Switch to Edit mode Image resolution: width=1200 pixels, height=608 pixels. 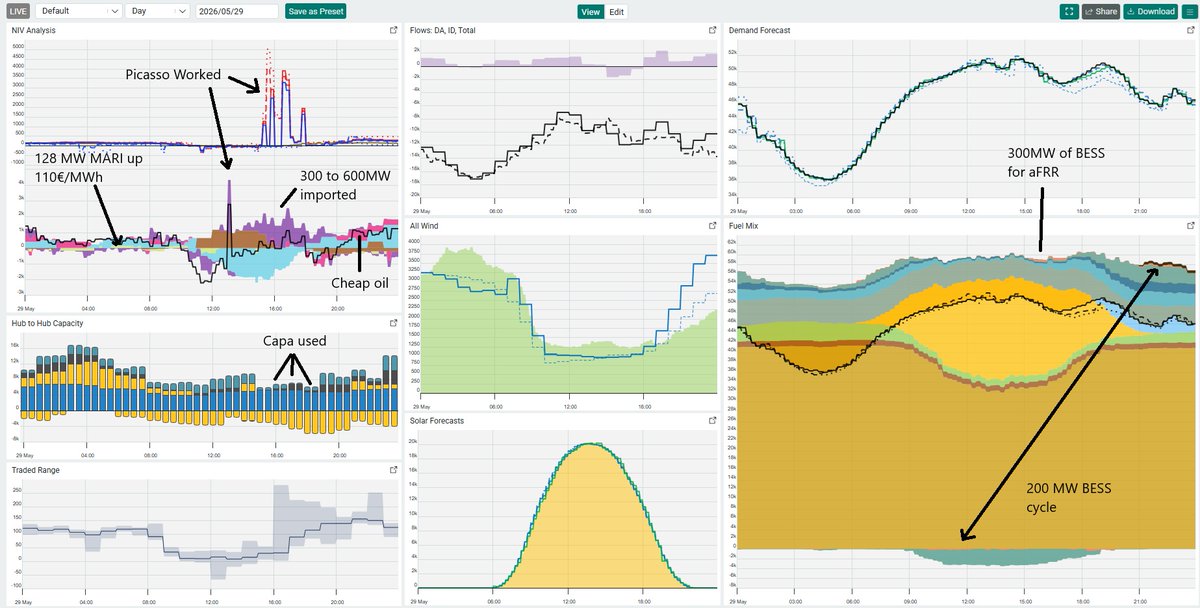click(x=617, y=12)
